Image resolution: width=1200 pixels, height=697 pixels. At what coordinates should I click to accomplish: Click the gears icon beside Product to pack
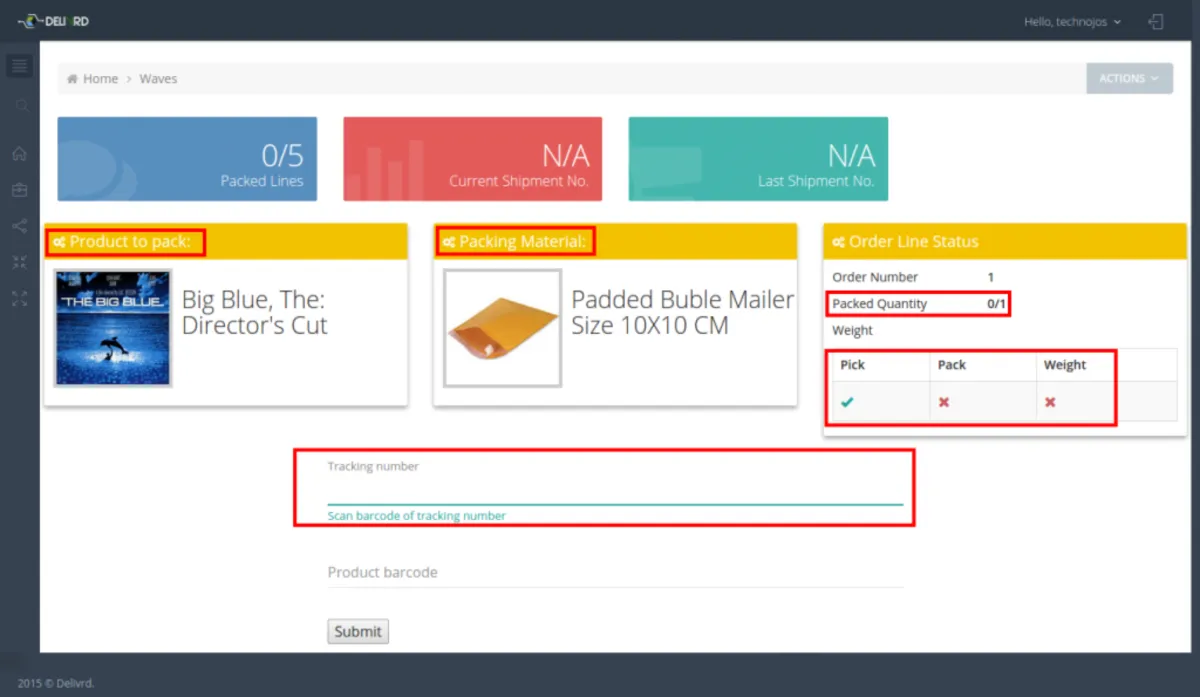pyautogui.click(x=60, y=242)
